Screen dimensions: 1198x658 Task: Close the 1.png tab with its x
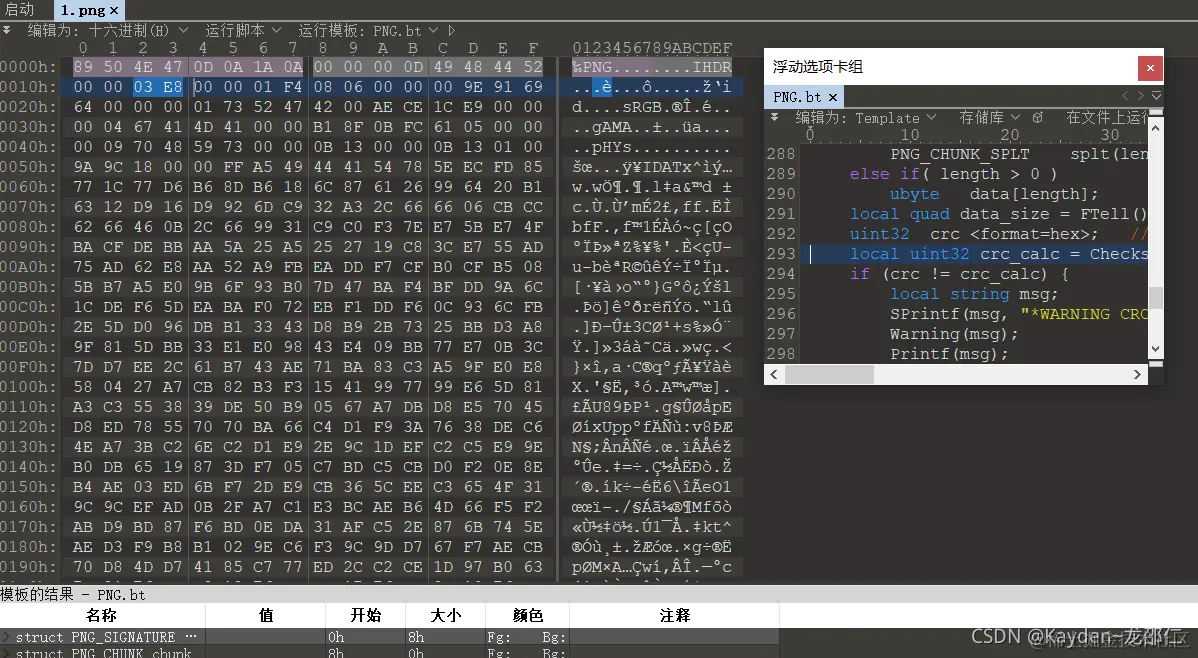tap(114, 11)
